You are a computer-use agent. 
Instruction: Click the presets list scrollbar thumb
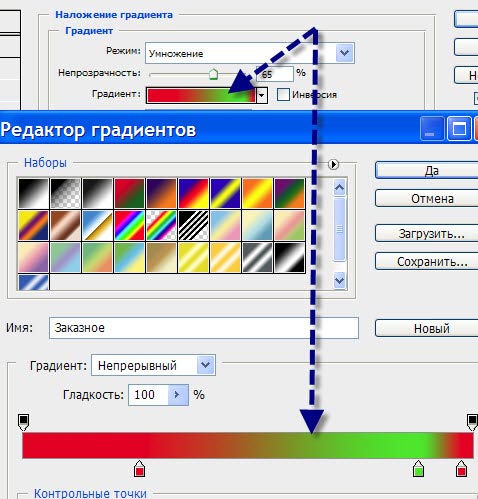339,229
